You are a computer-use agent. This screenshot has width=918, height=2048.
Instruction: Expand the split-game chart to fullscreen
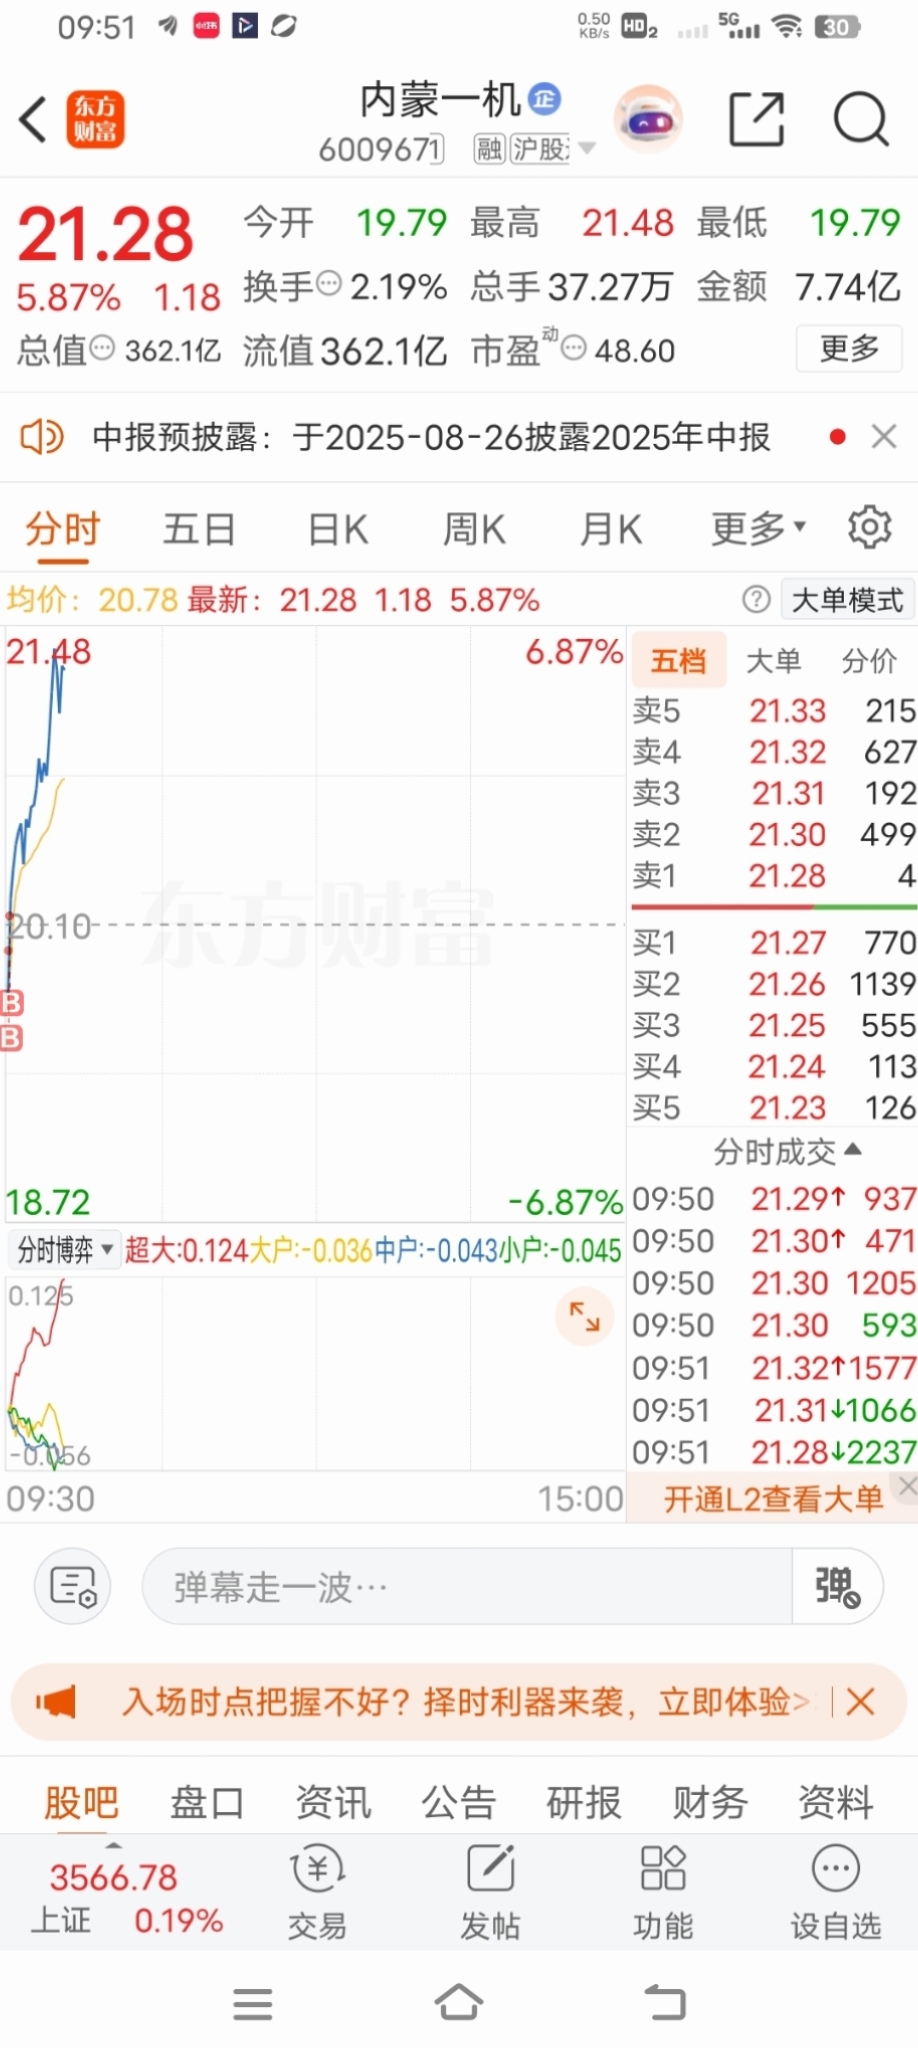585,1315
